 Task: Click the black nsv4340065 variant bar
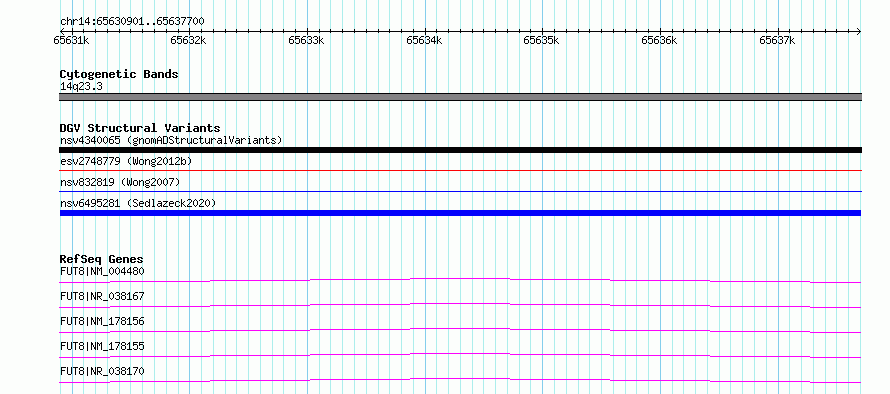pos(460,150)
